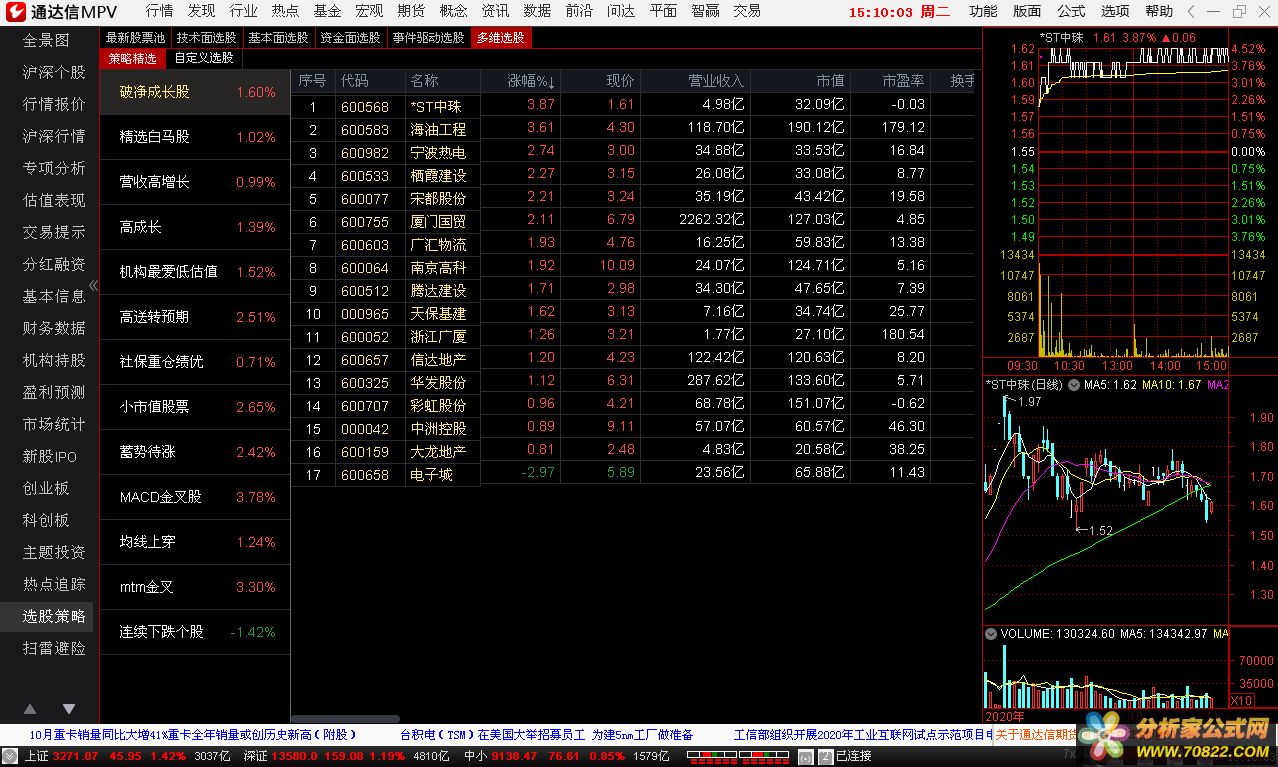The width and height of the screenshot is (1278, 767).
Task: Select the mtm金叉 strategy
Action: click(195, 587)
